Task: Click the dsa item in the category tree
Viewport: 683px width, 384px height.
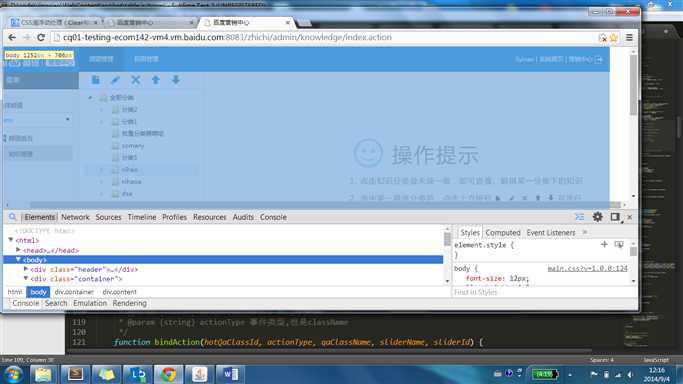Action: click(x=127, y=194)
